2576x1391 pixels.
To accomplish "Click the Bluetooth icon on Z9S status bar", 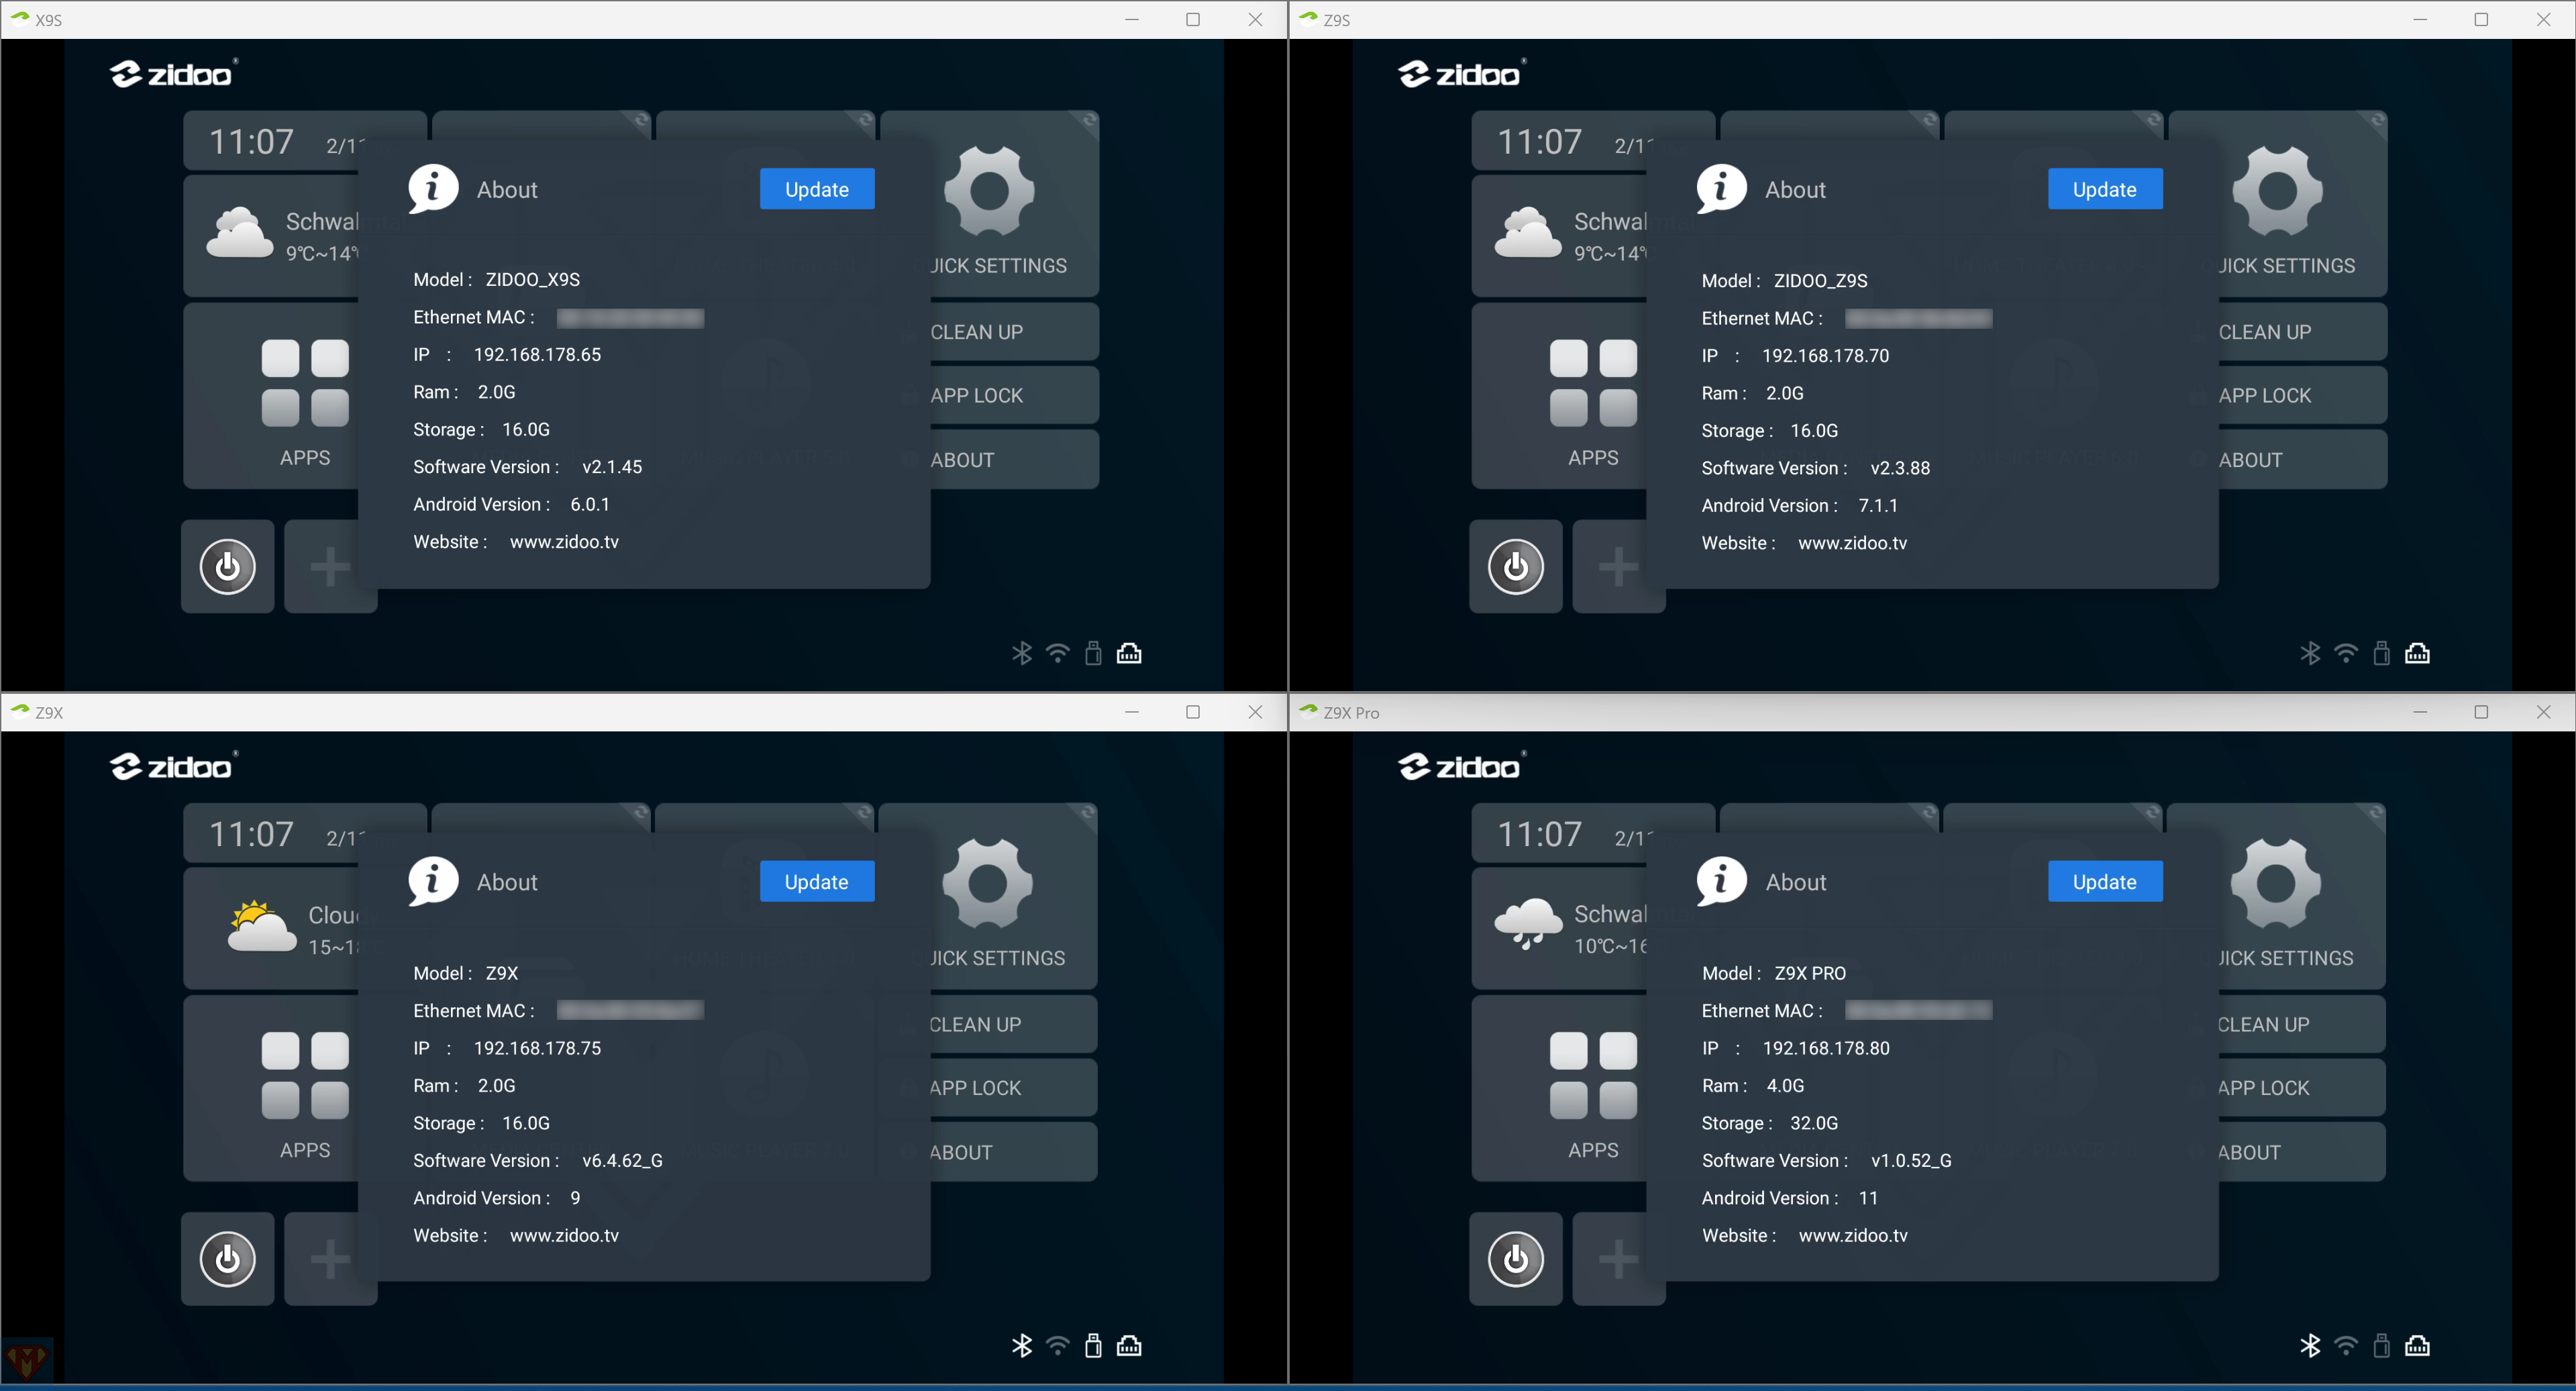I will pyautogui.click(x=2309, y=654).
